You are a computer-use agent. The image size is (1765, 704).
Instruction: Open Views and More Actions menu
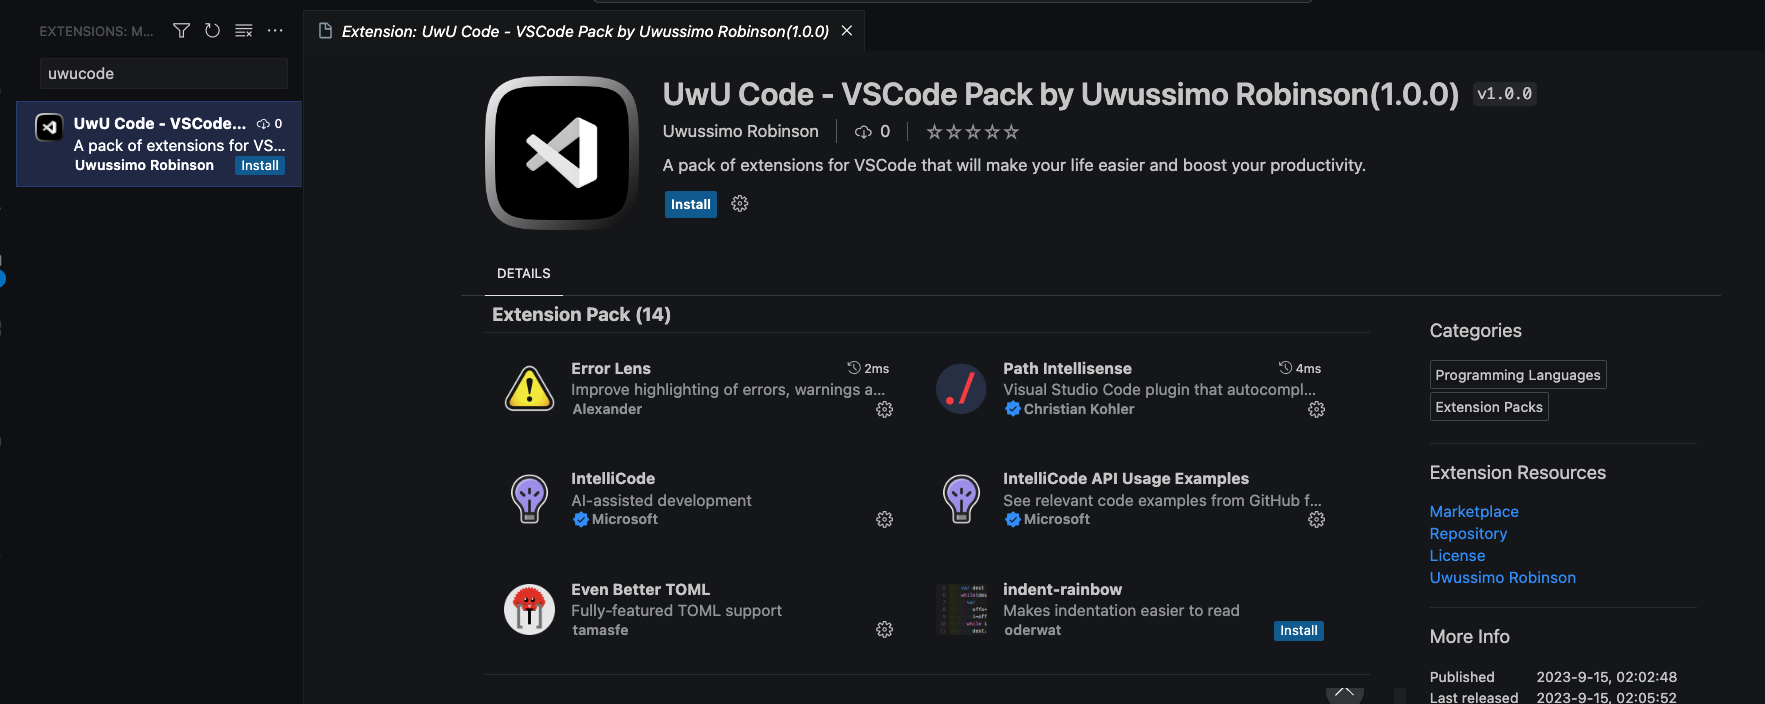(275, 31)
